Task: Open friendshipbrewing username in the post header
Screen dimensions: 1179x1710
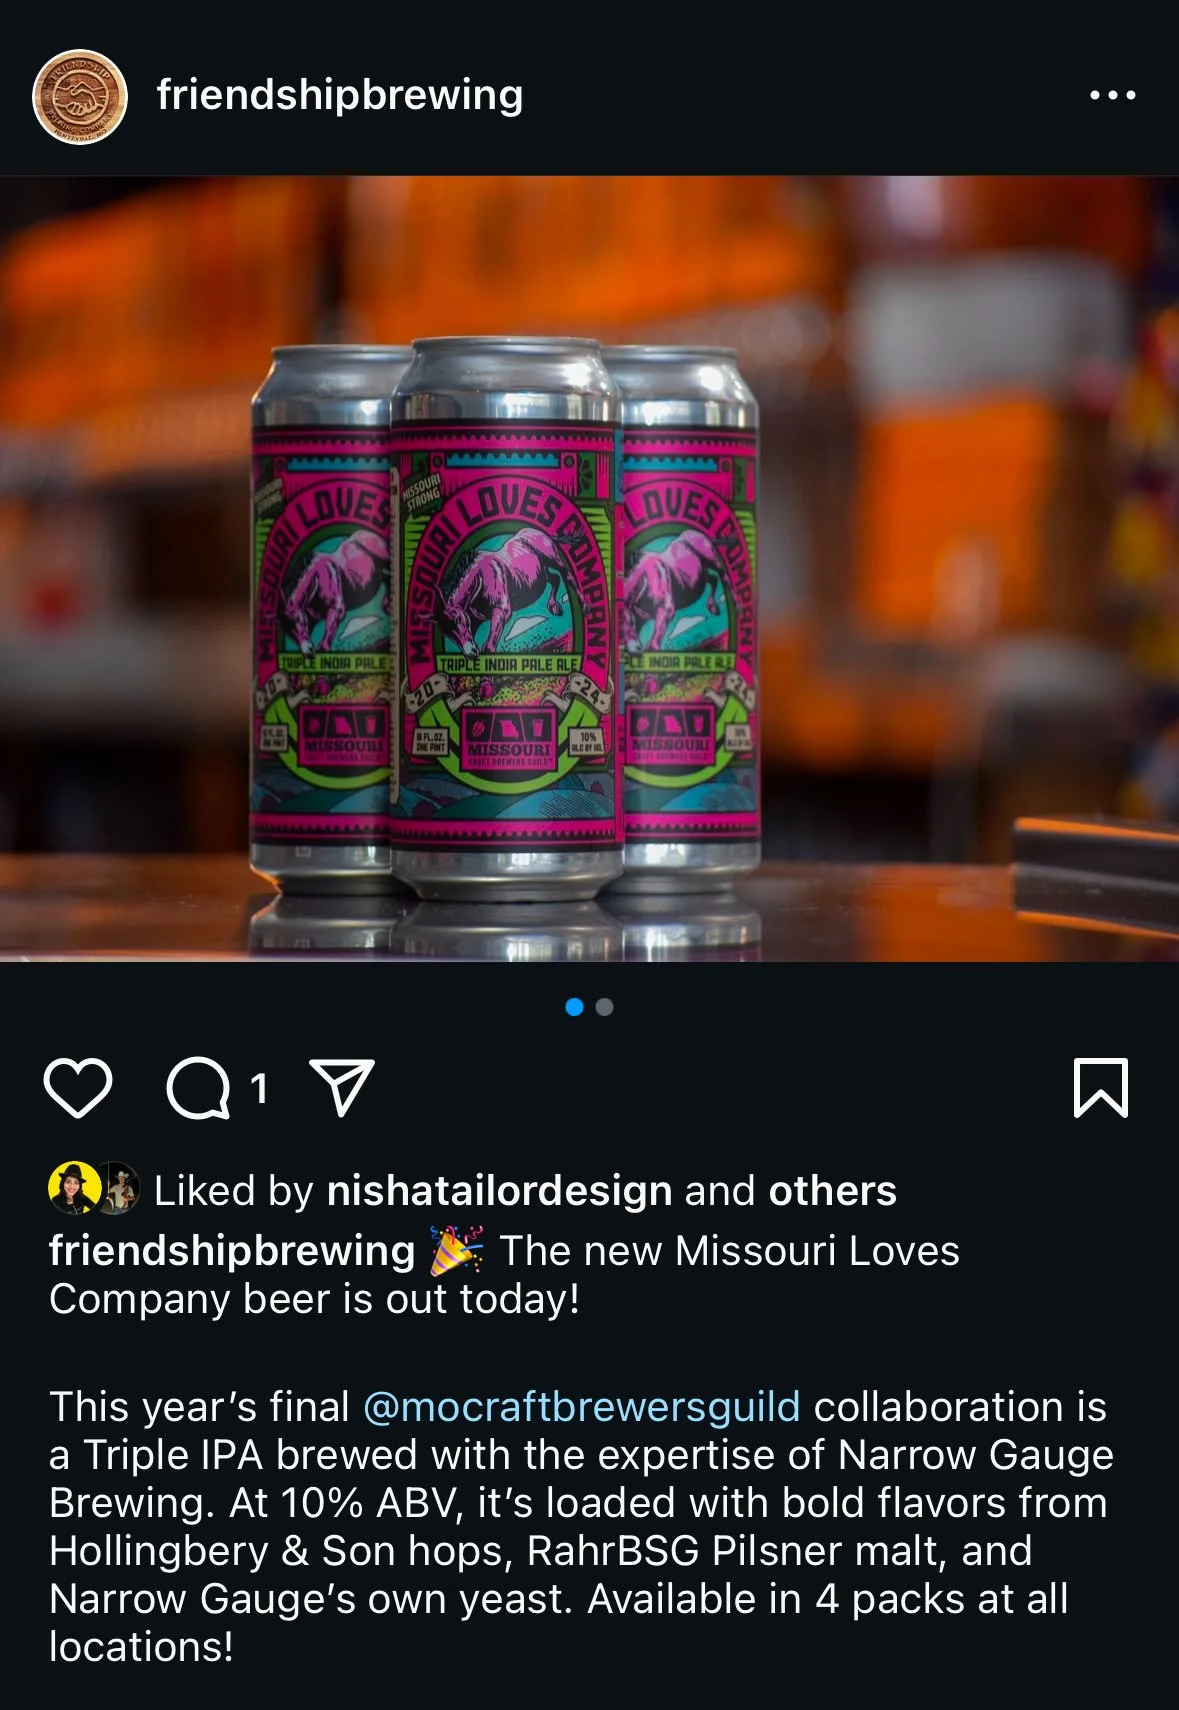Action: click(x=340, y=95)
